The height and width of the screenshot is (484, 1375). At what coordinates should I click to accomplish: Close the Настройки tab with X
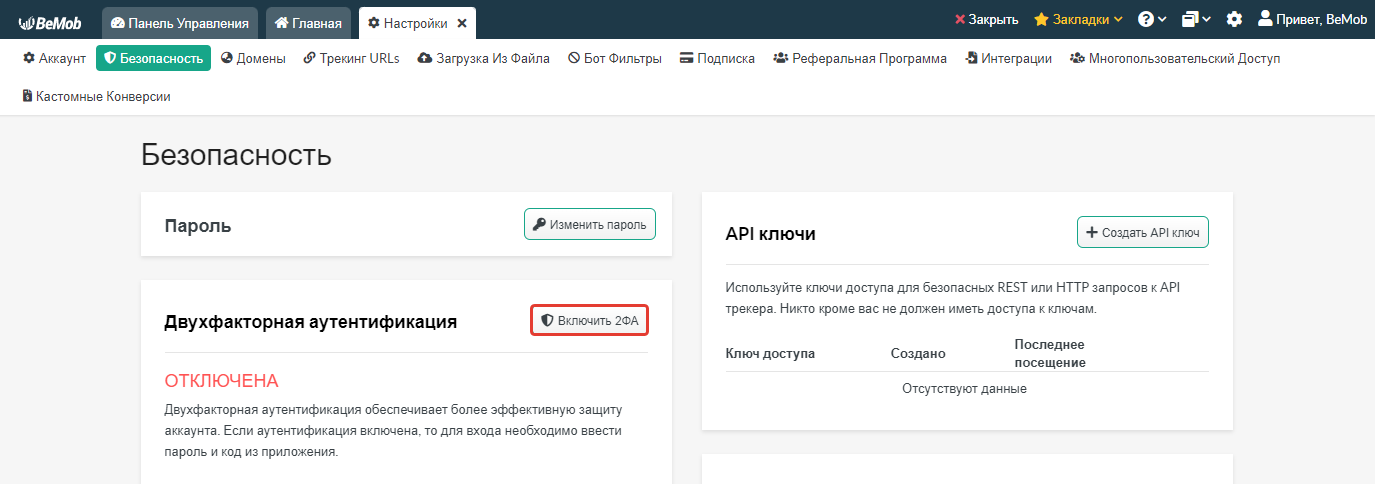click(x=462, y=23)
